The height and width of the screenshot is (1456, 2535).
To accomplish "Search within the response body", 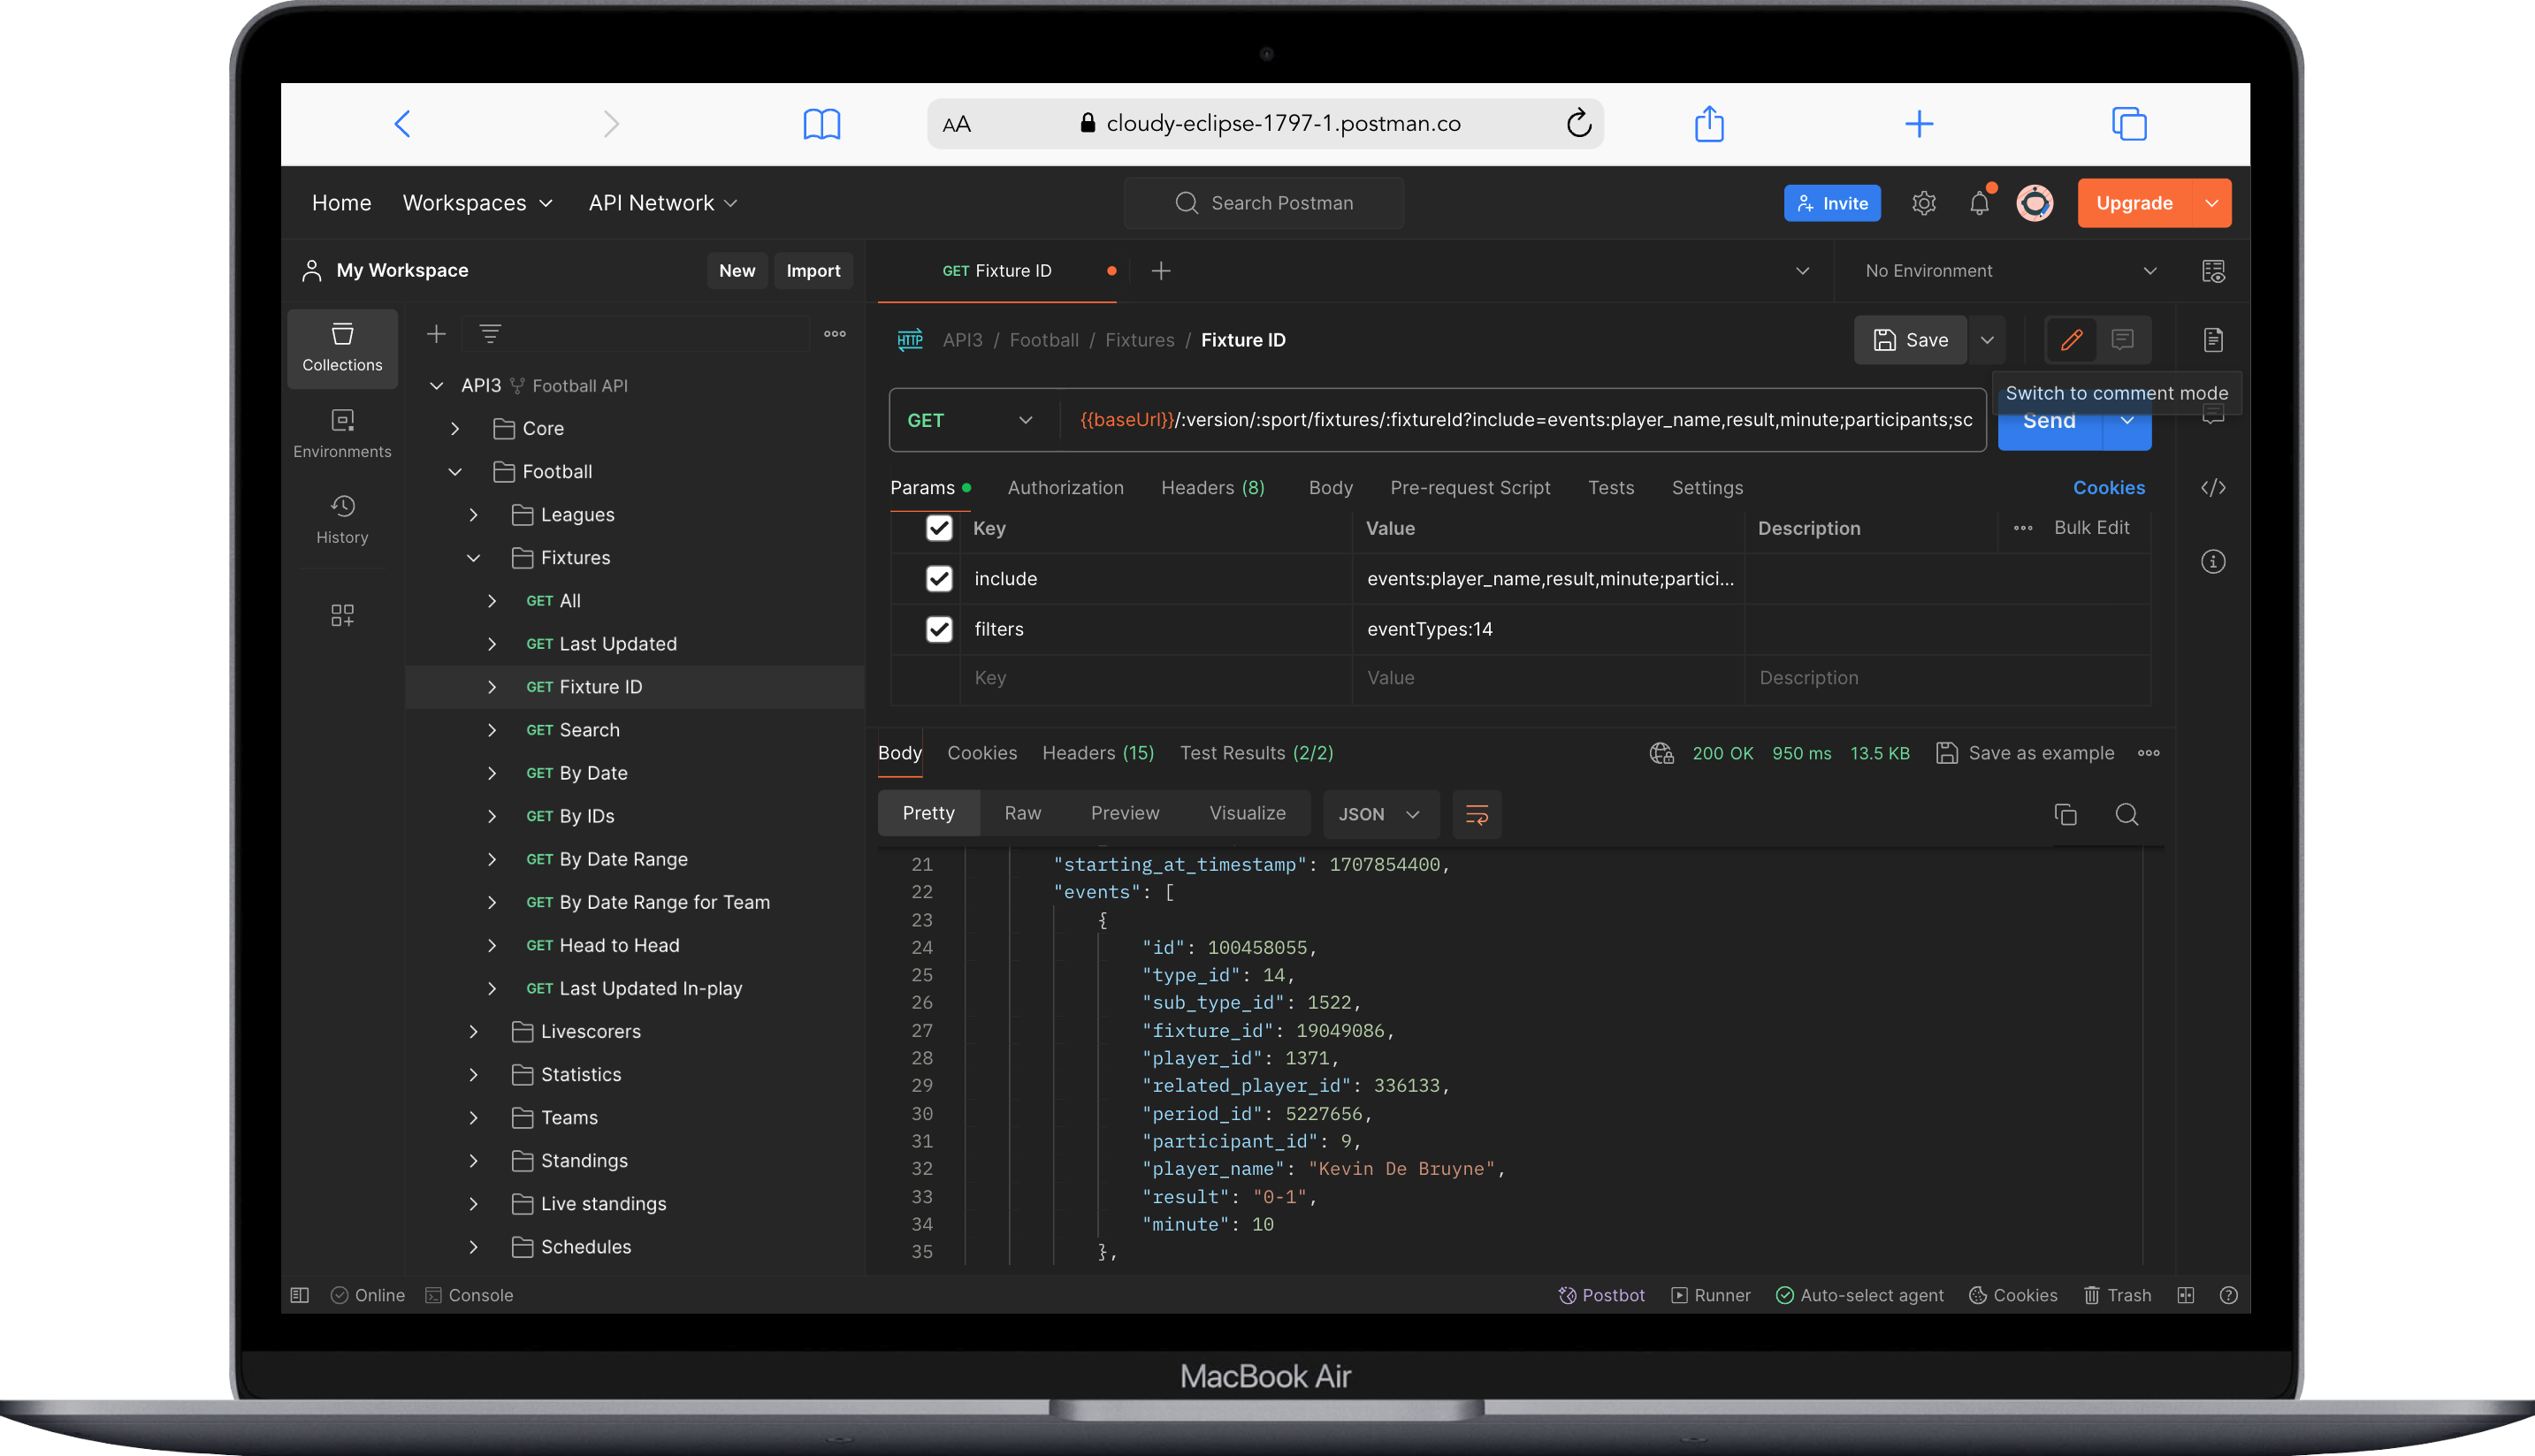I will [x=2126, y=814].
